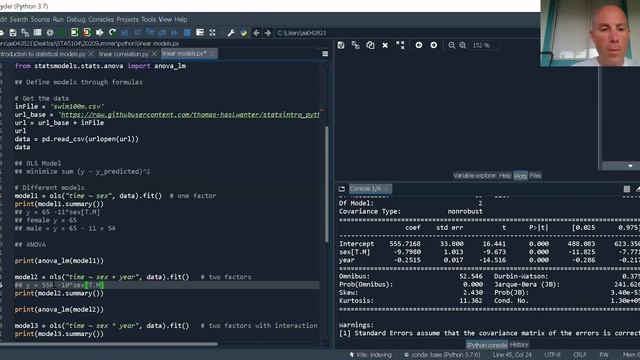Click the Previous plot arrow icon

(x=419, y=45)
